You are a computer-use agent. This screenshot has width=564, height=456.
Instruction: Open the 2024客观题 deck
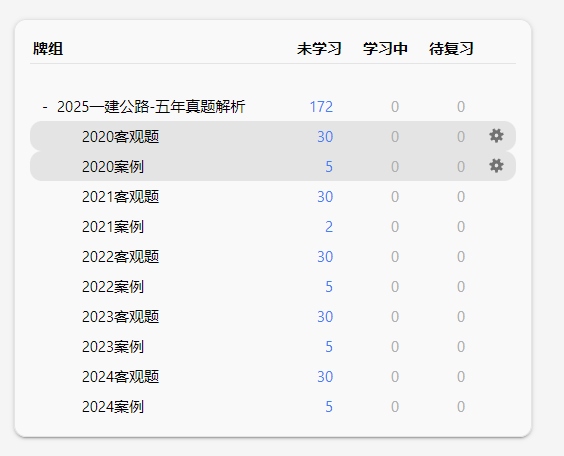click(x=120, y=377)
